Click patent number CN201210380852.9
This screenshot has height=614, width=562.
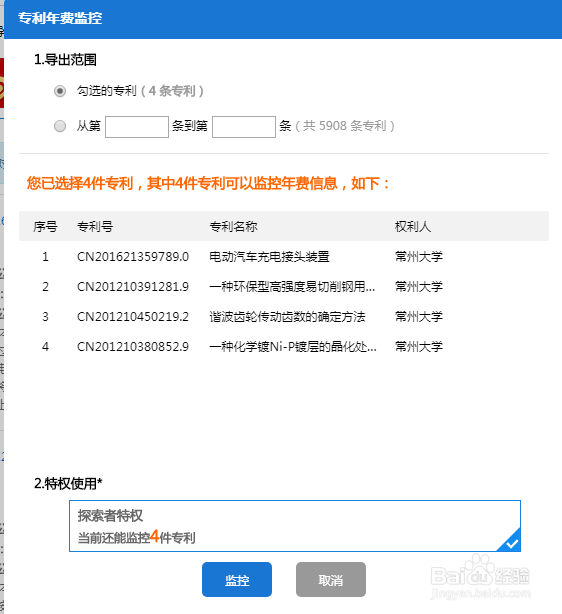[133, 347]
